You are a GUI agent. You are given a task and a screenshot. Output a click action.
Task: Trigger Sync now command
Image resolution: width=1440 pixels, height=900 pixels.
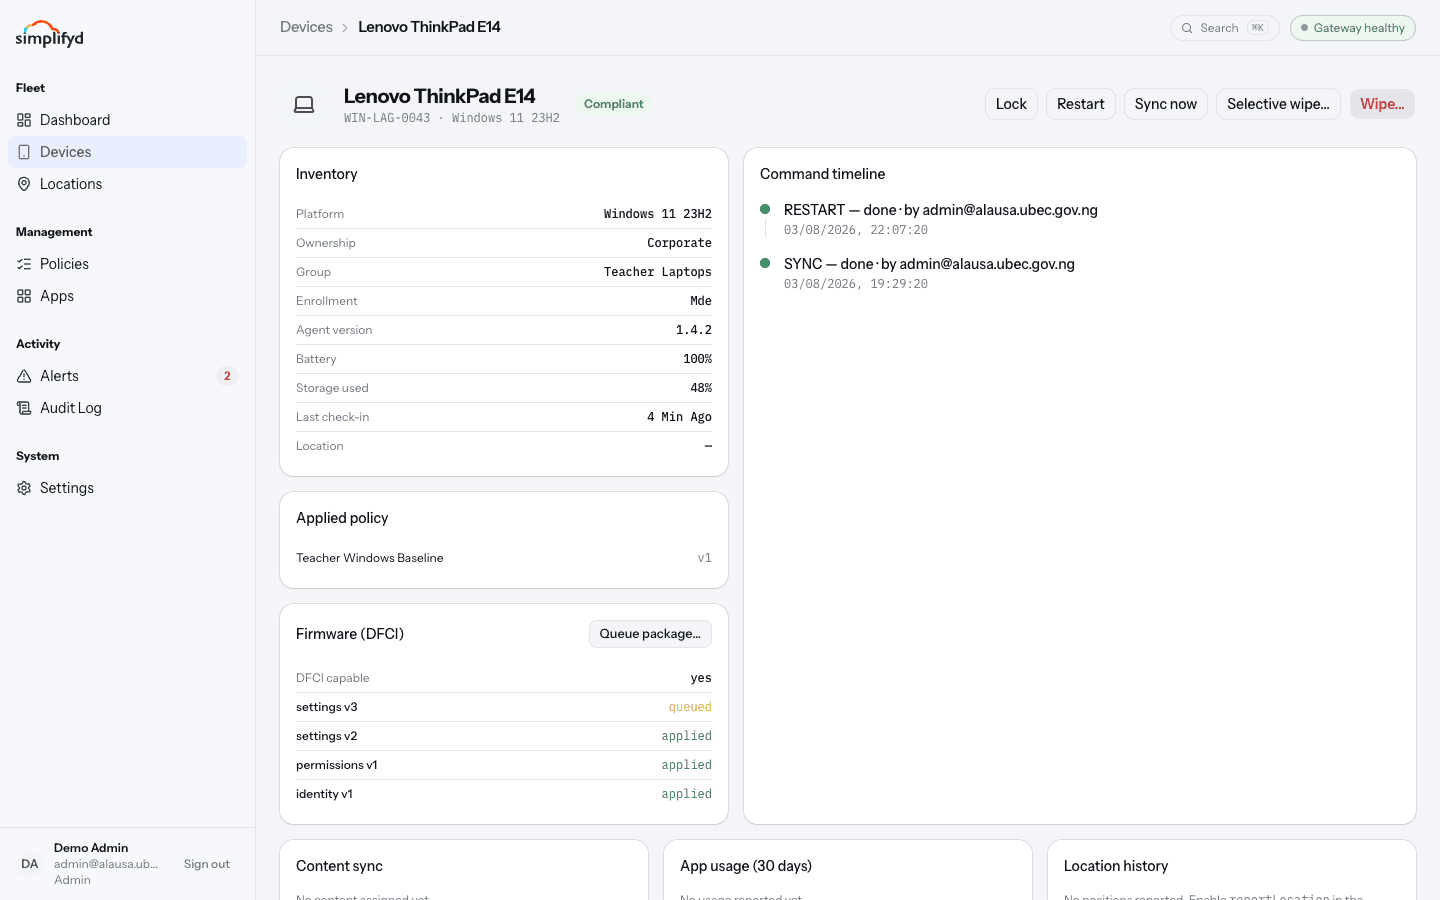(1166, 104)
